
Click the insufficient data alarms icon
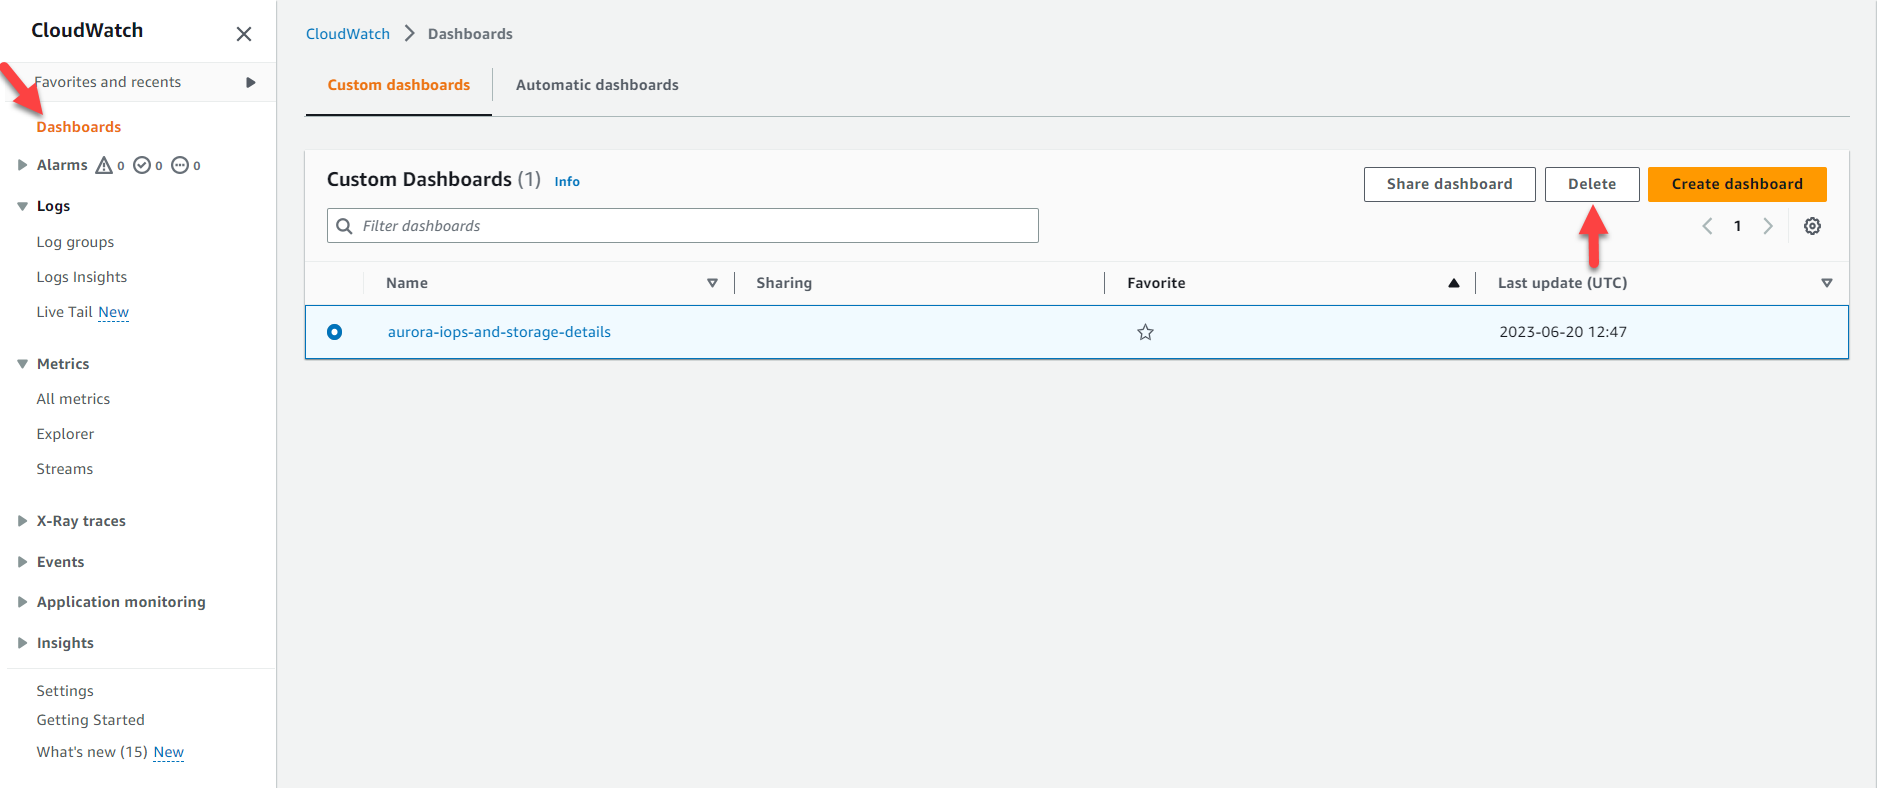point(180,165)
